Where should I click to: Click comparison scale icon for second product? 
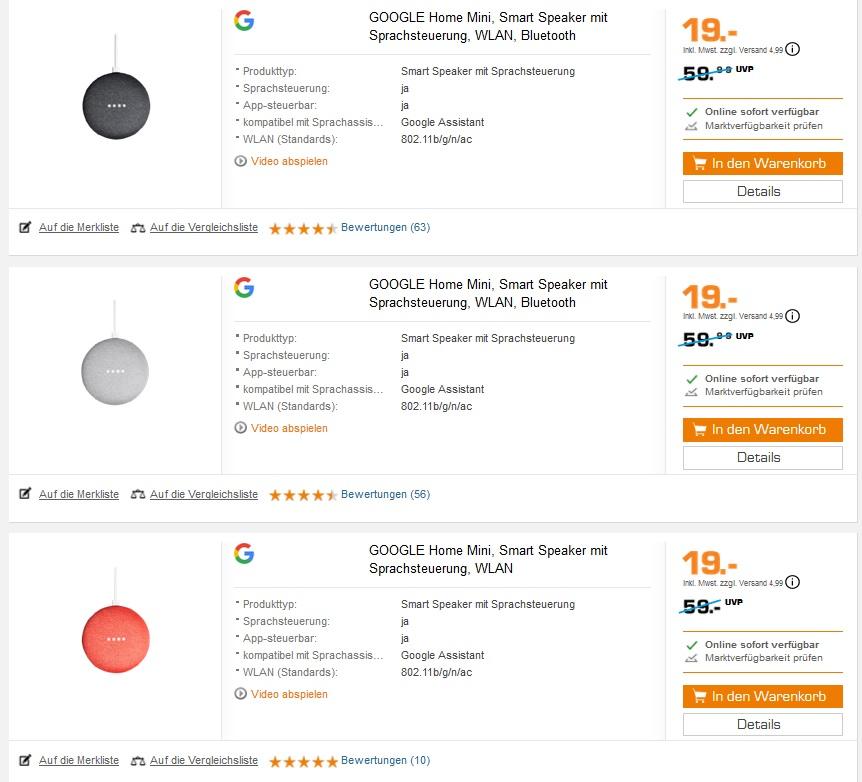tap(138, 494)
